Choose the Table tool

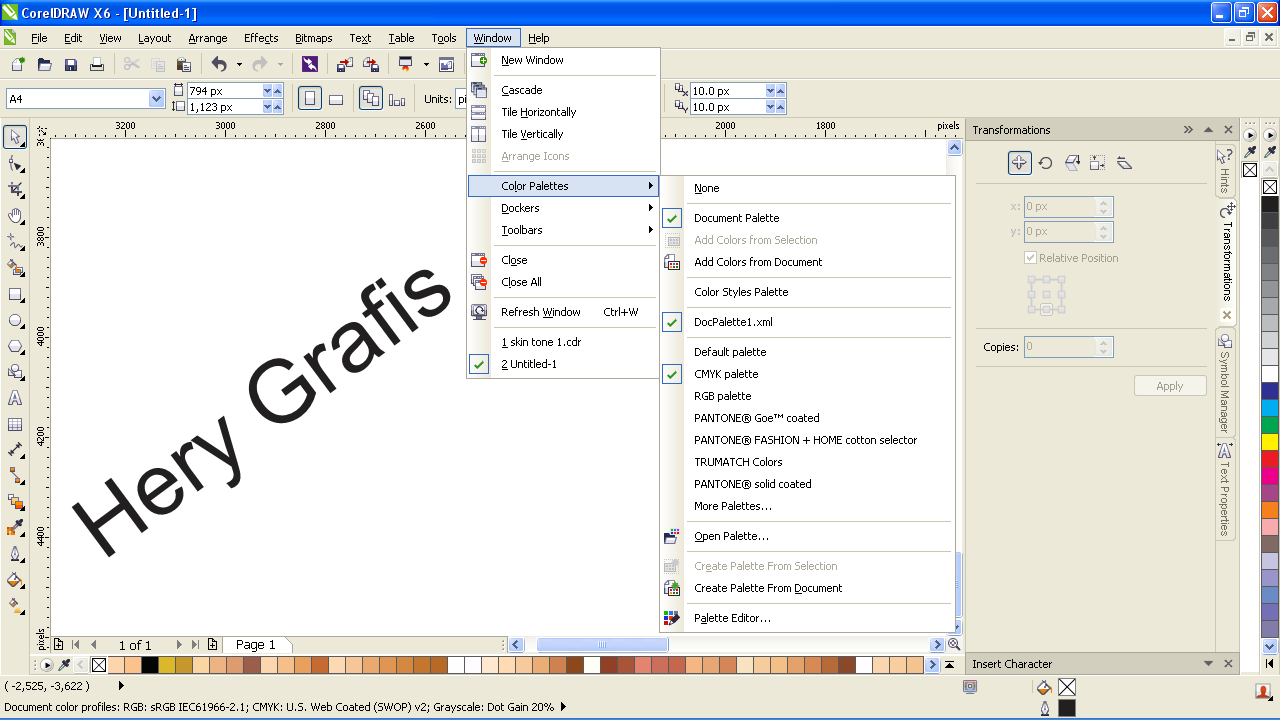click(x=15, y=424)
